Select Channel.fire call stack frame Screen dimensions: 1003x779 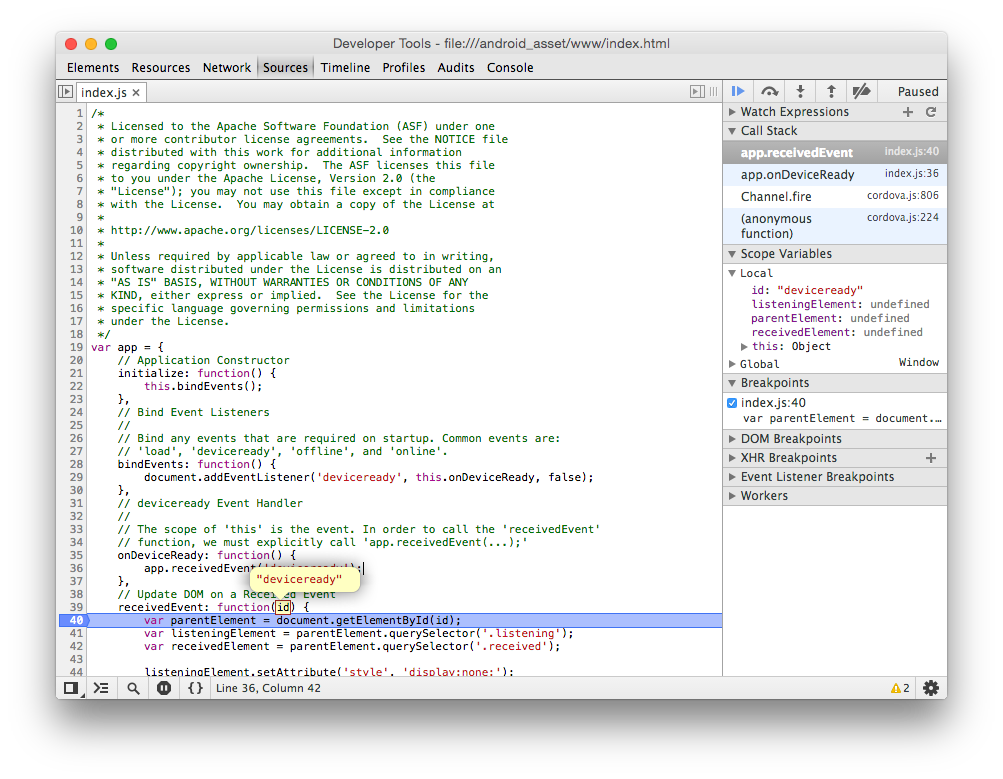[x=835, y=196]
